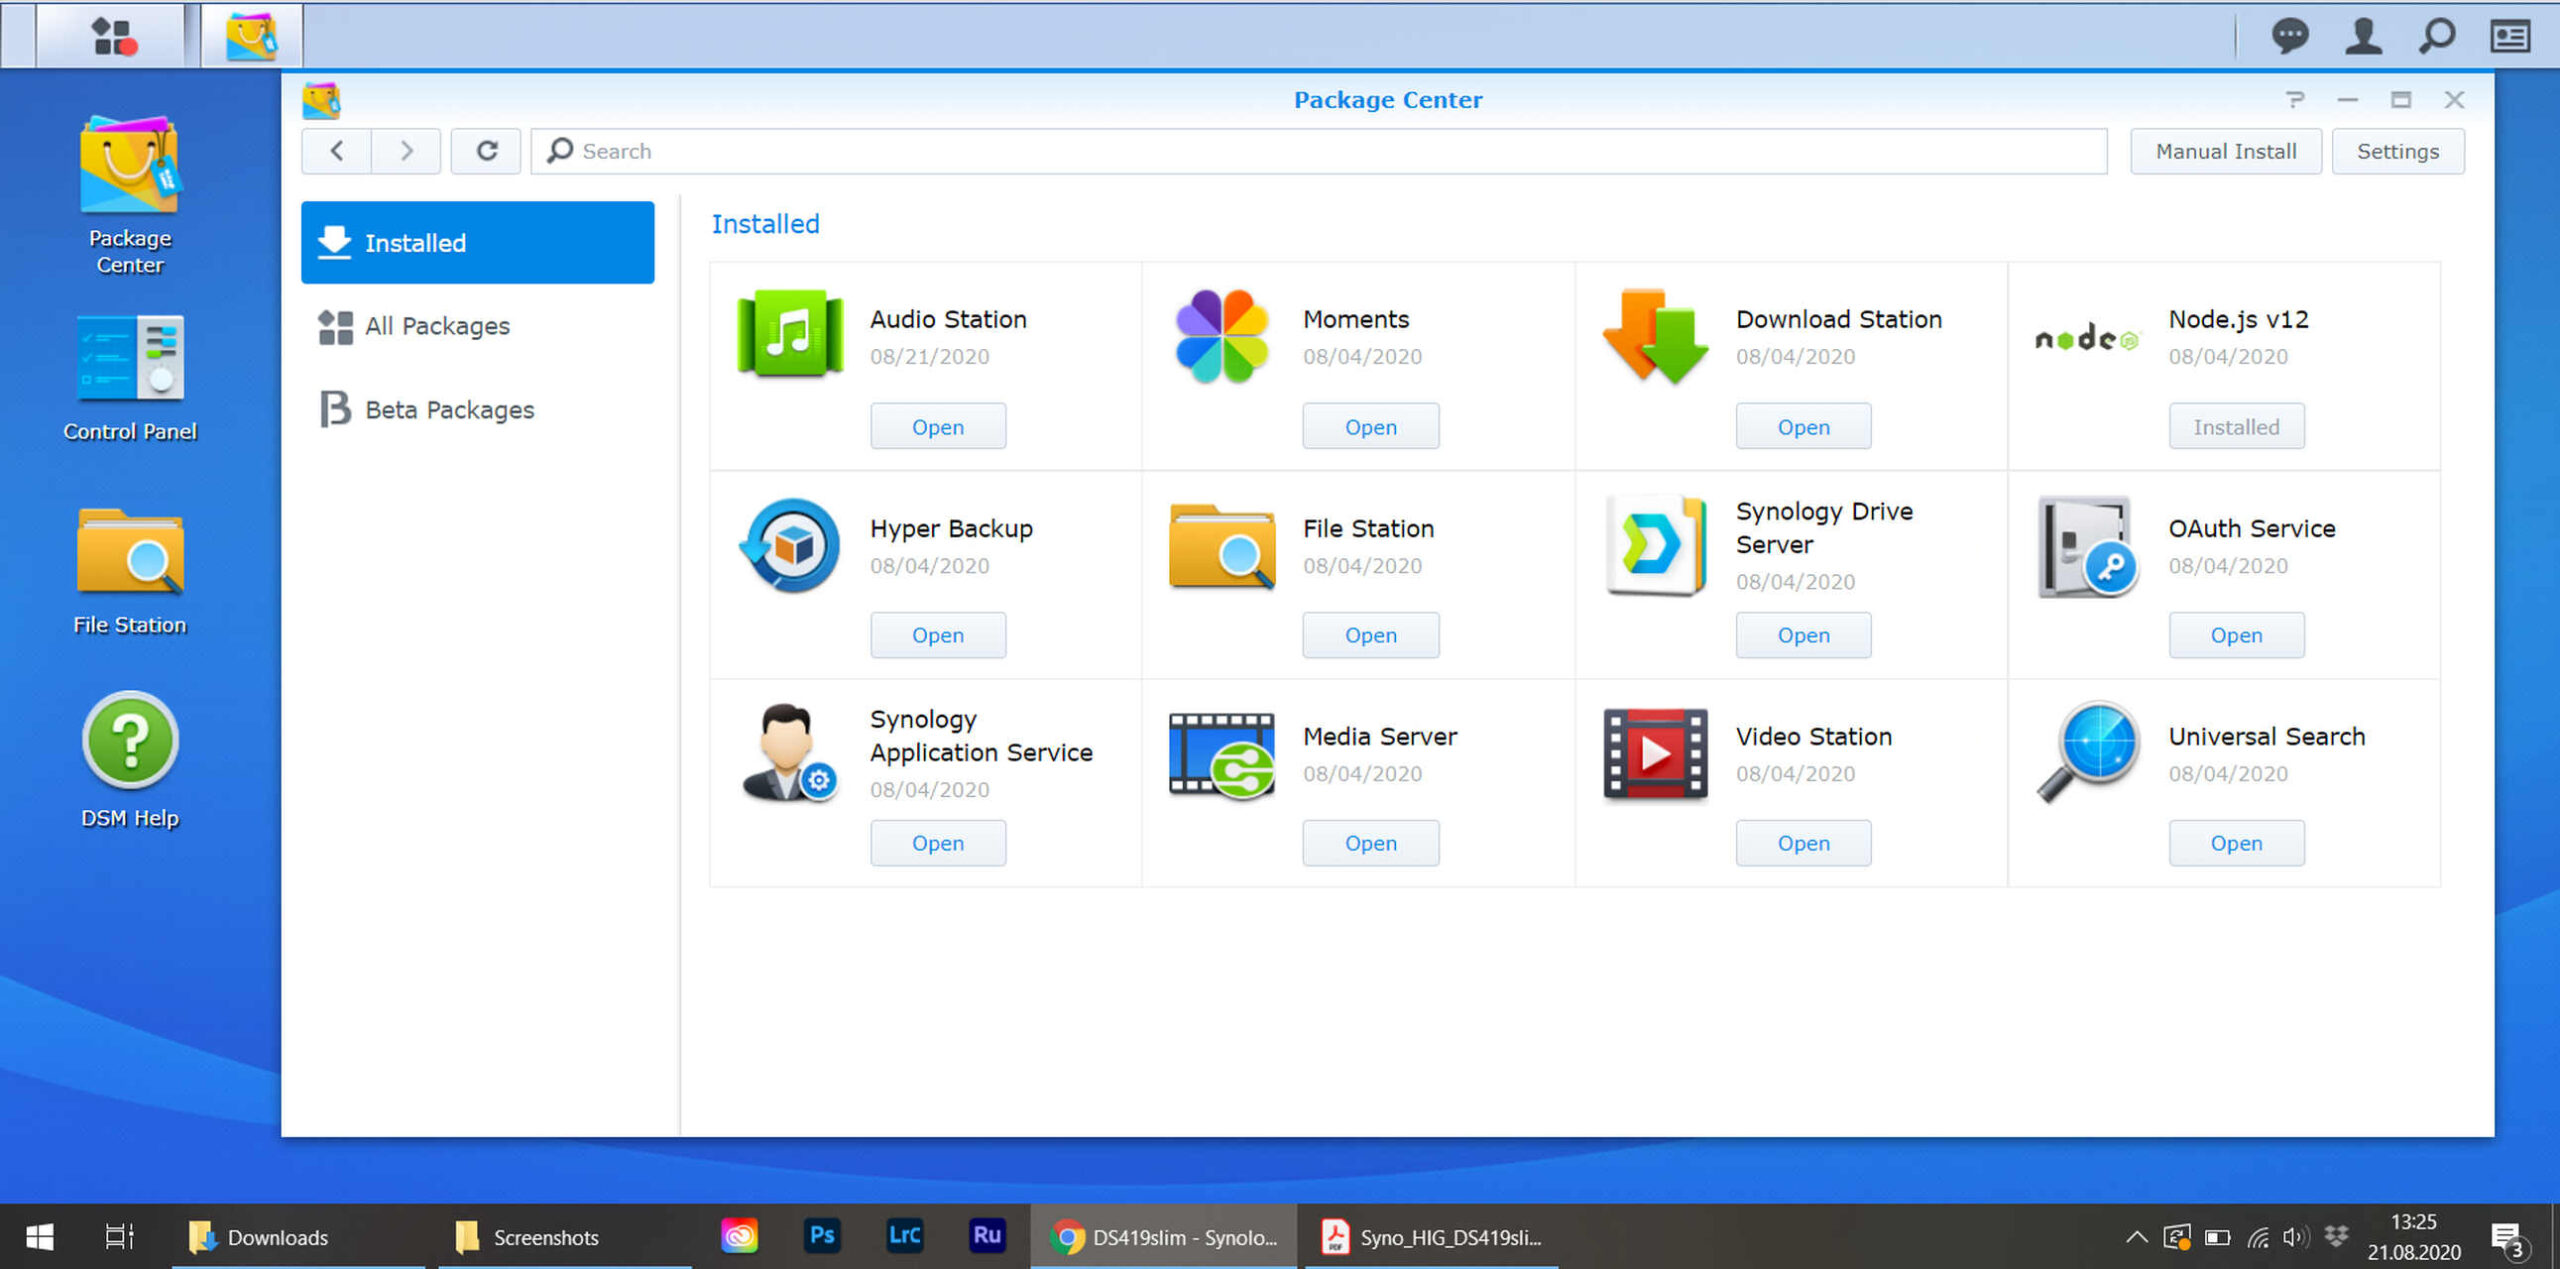This screenshot has width=2560, height=1269.
Task: Open Moments via its Open button
Action: point(1370,427)
